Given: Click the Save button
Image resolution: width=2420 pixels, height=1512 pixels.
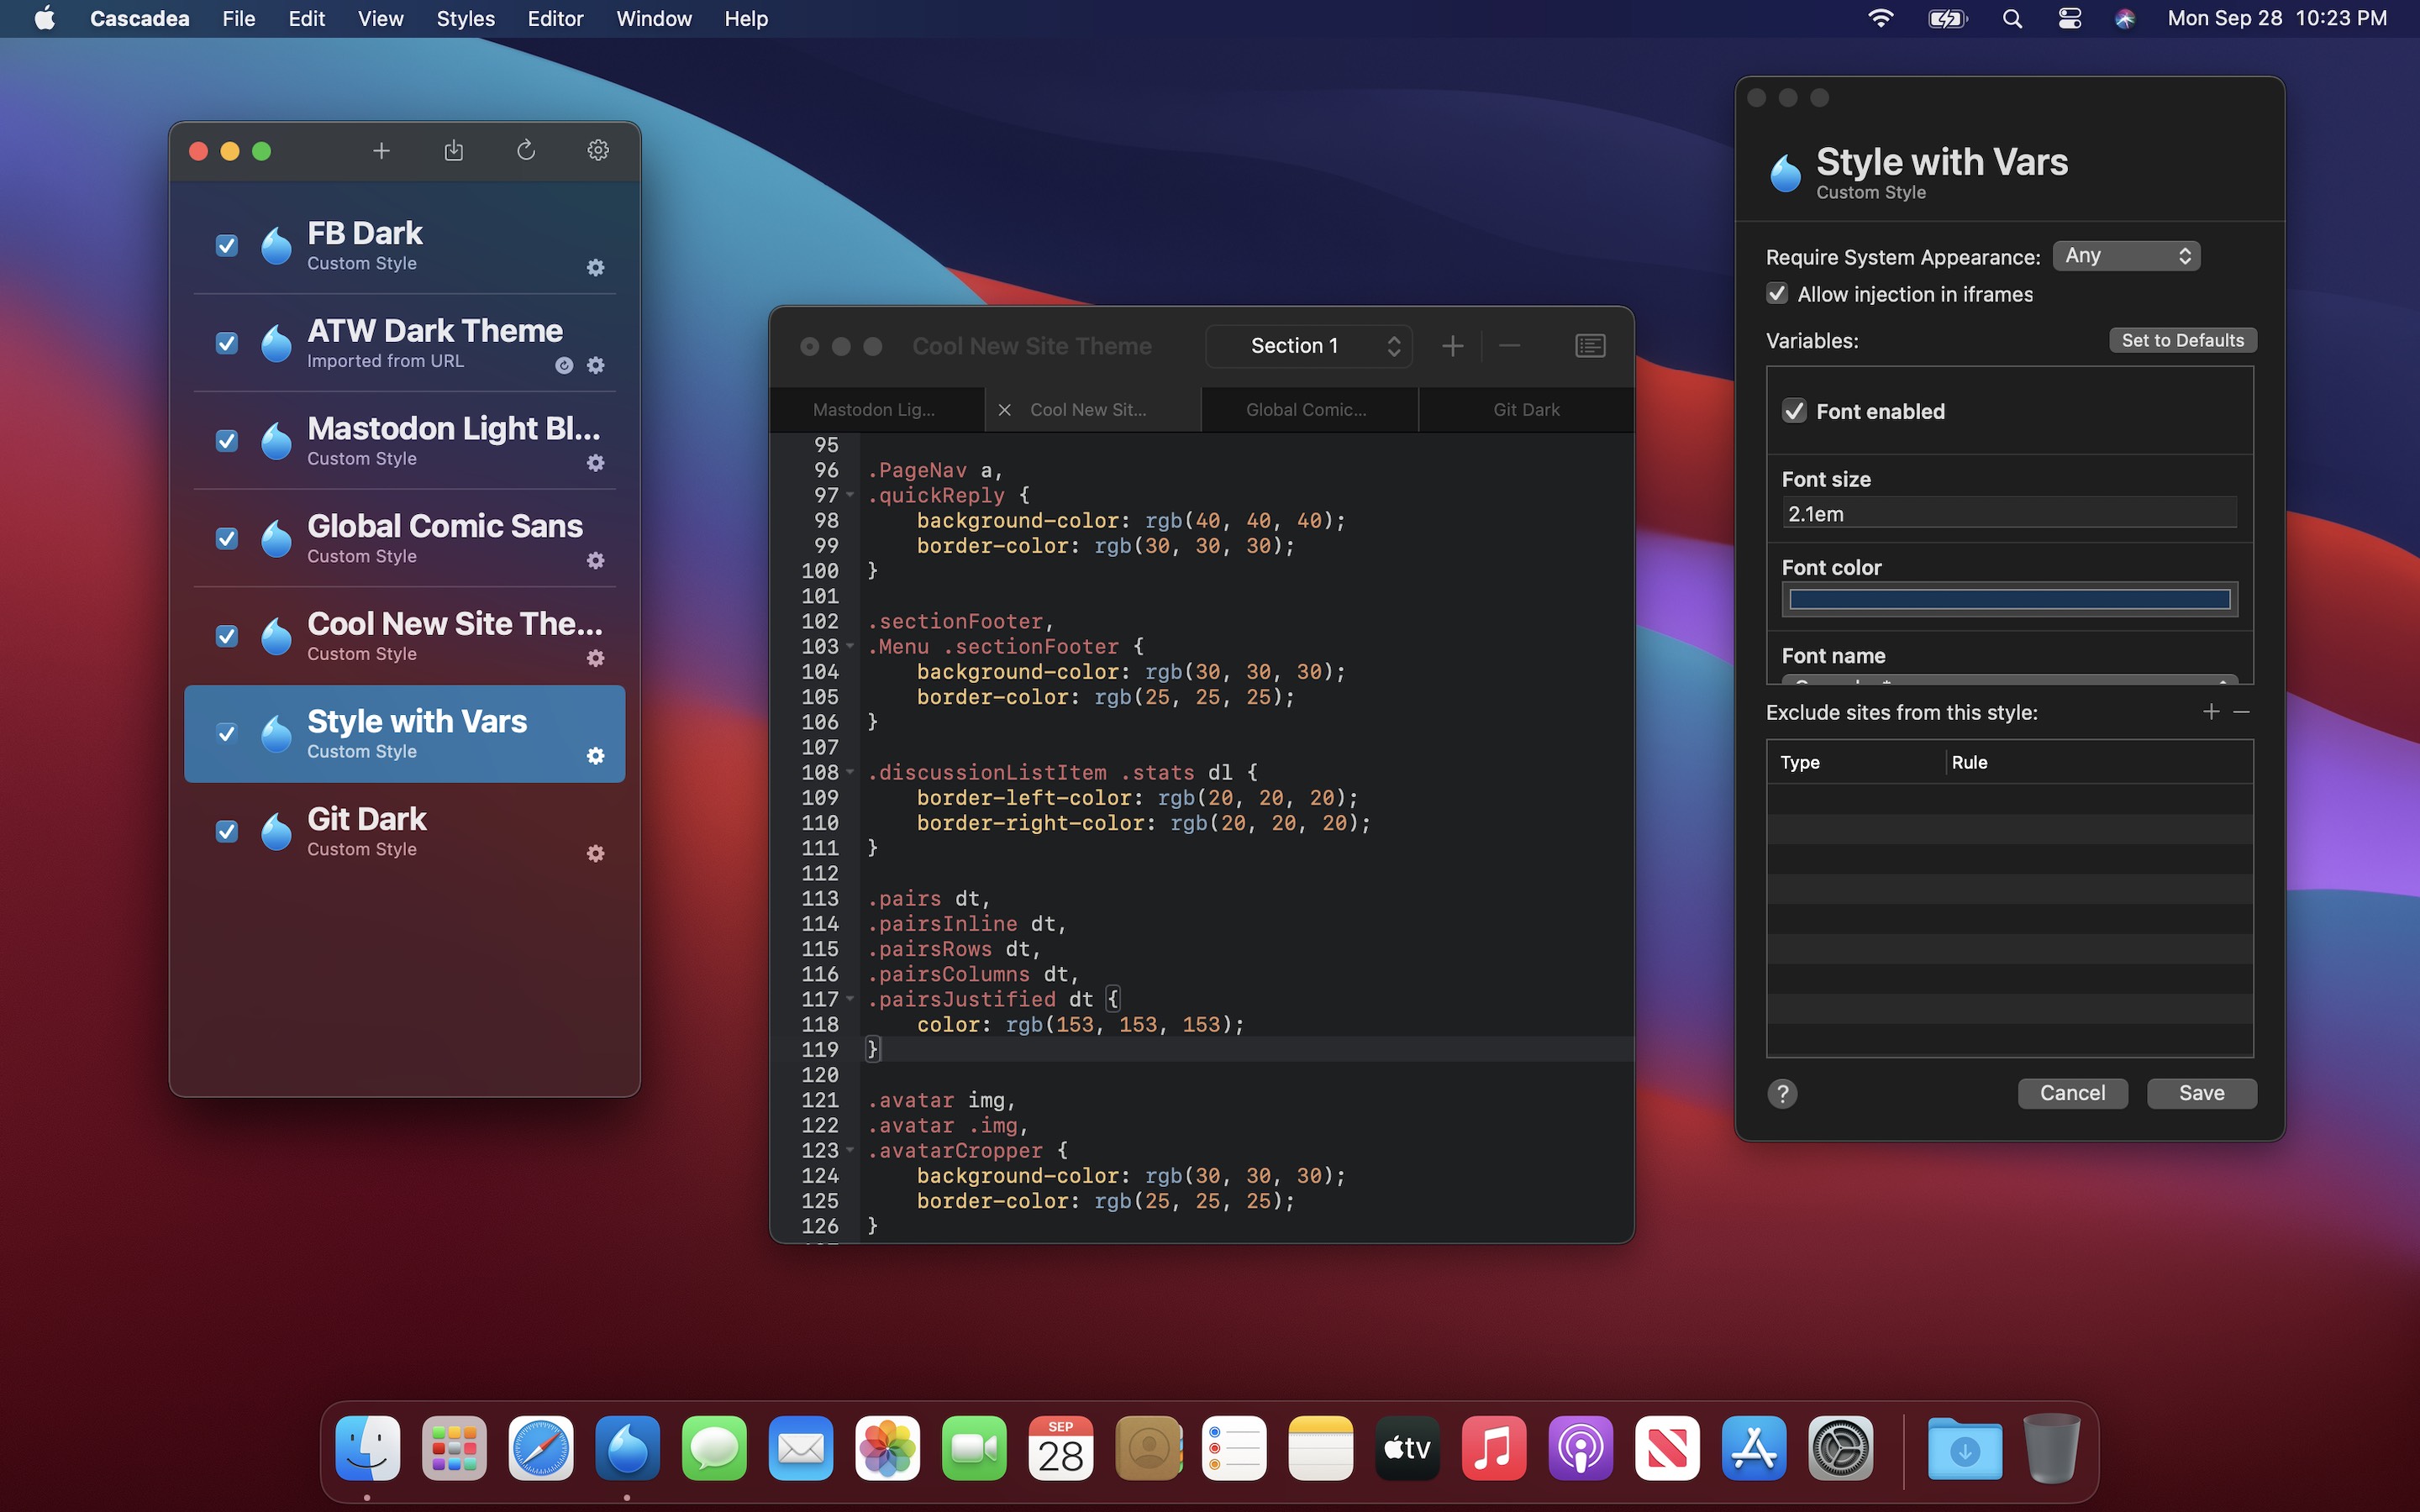Looking at the screenshot, I should tap(2201, 1093).
